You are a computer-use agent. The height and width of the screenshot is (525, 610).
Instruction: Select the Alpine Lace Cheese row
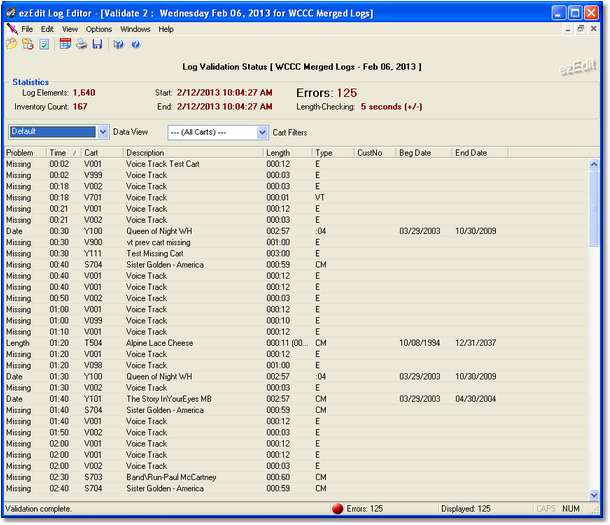(296, 343)
